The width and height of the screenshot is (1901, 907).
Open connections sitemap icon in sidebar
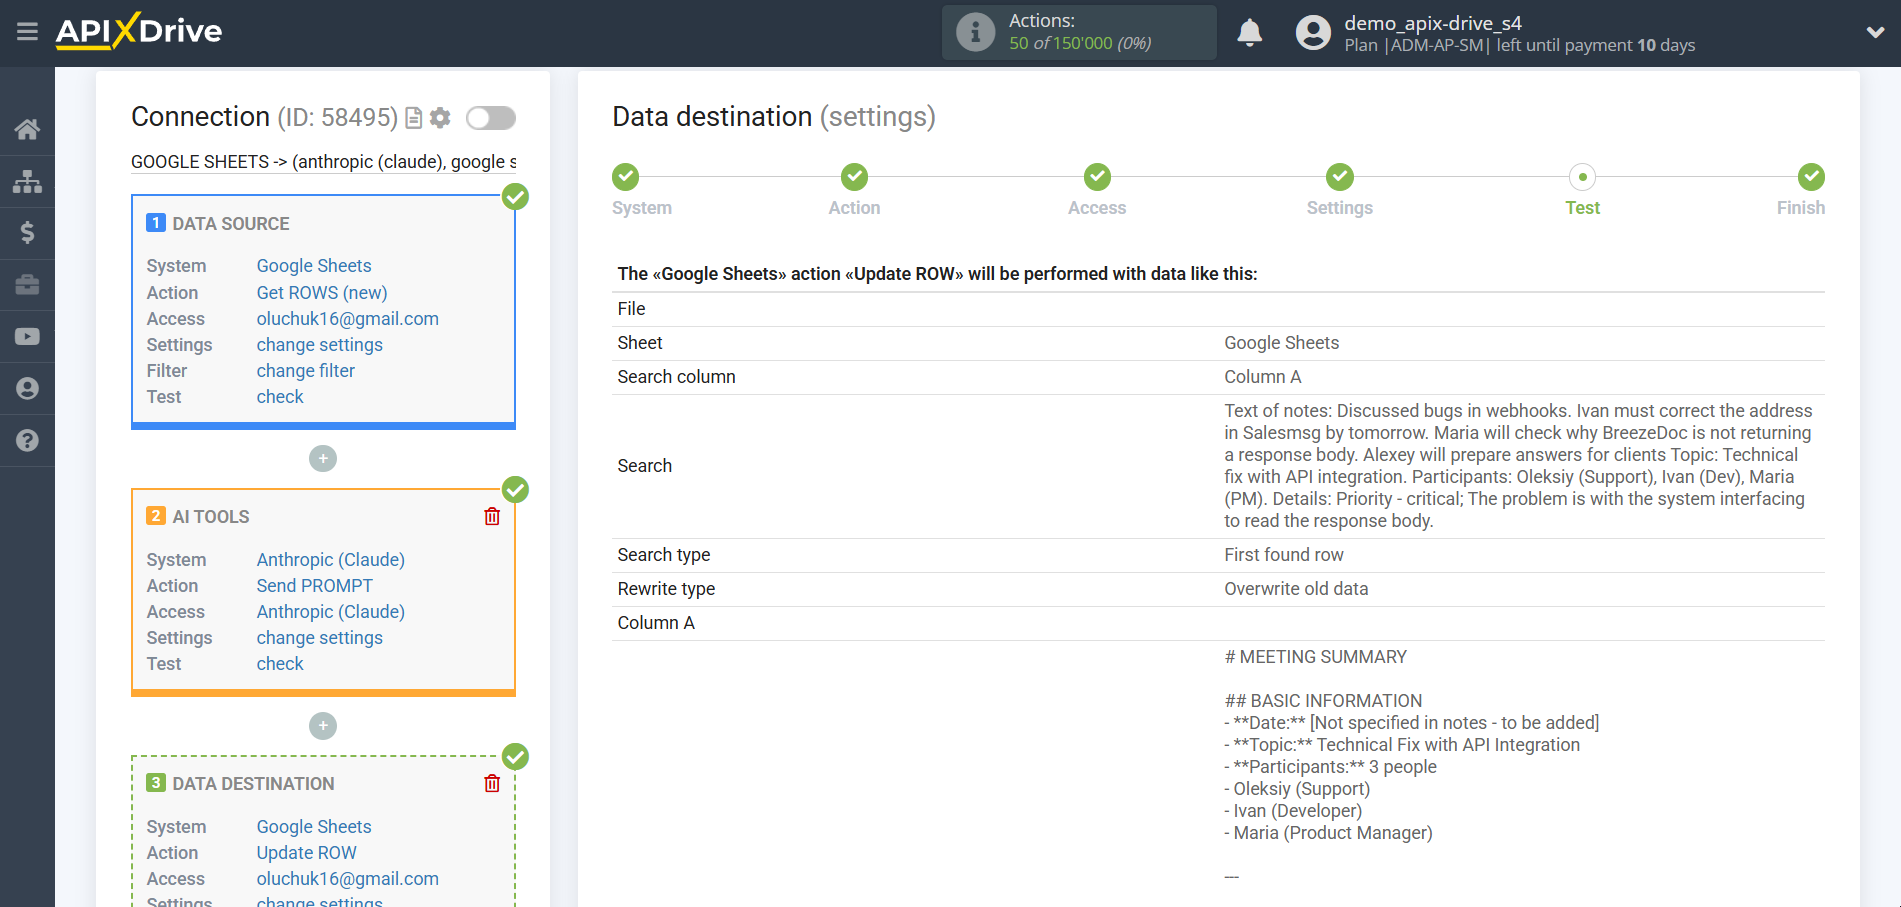[27, 181]
